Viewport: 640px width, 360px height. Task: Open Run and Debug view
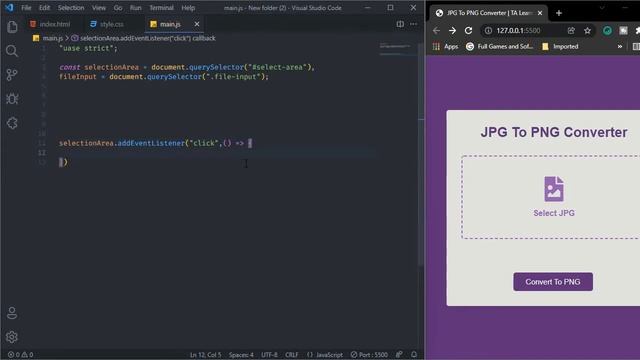12,99
